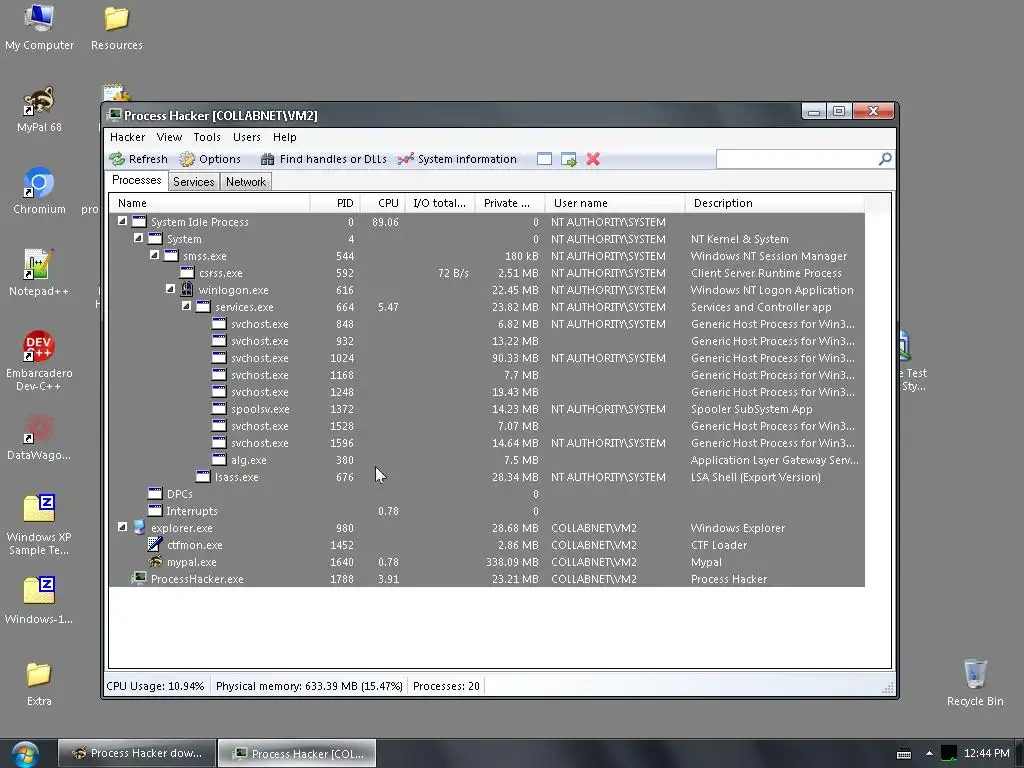Viewport: 1024px width, 768px height.
Task: Click the ProcessHacker.exe process icon
Action: 139,578
